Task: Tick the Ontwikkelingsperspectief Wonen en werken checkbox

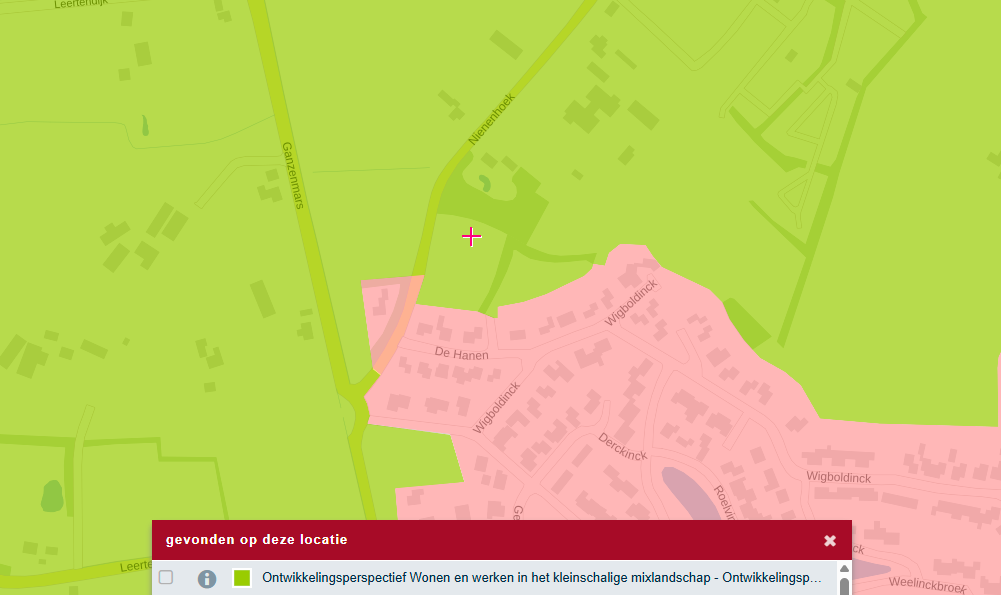Action: pyautogui.click(x=166, y=577)
